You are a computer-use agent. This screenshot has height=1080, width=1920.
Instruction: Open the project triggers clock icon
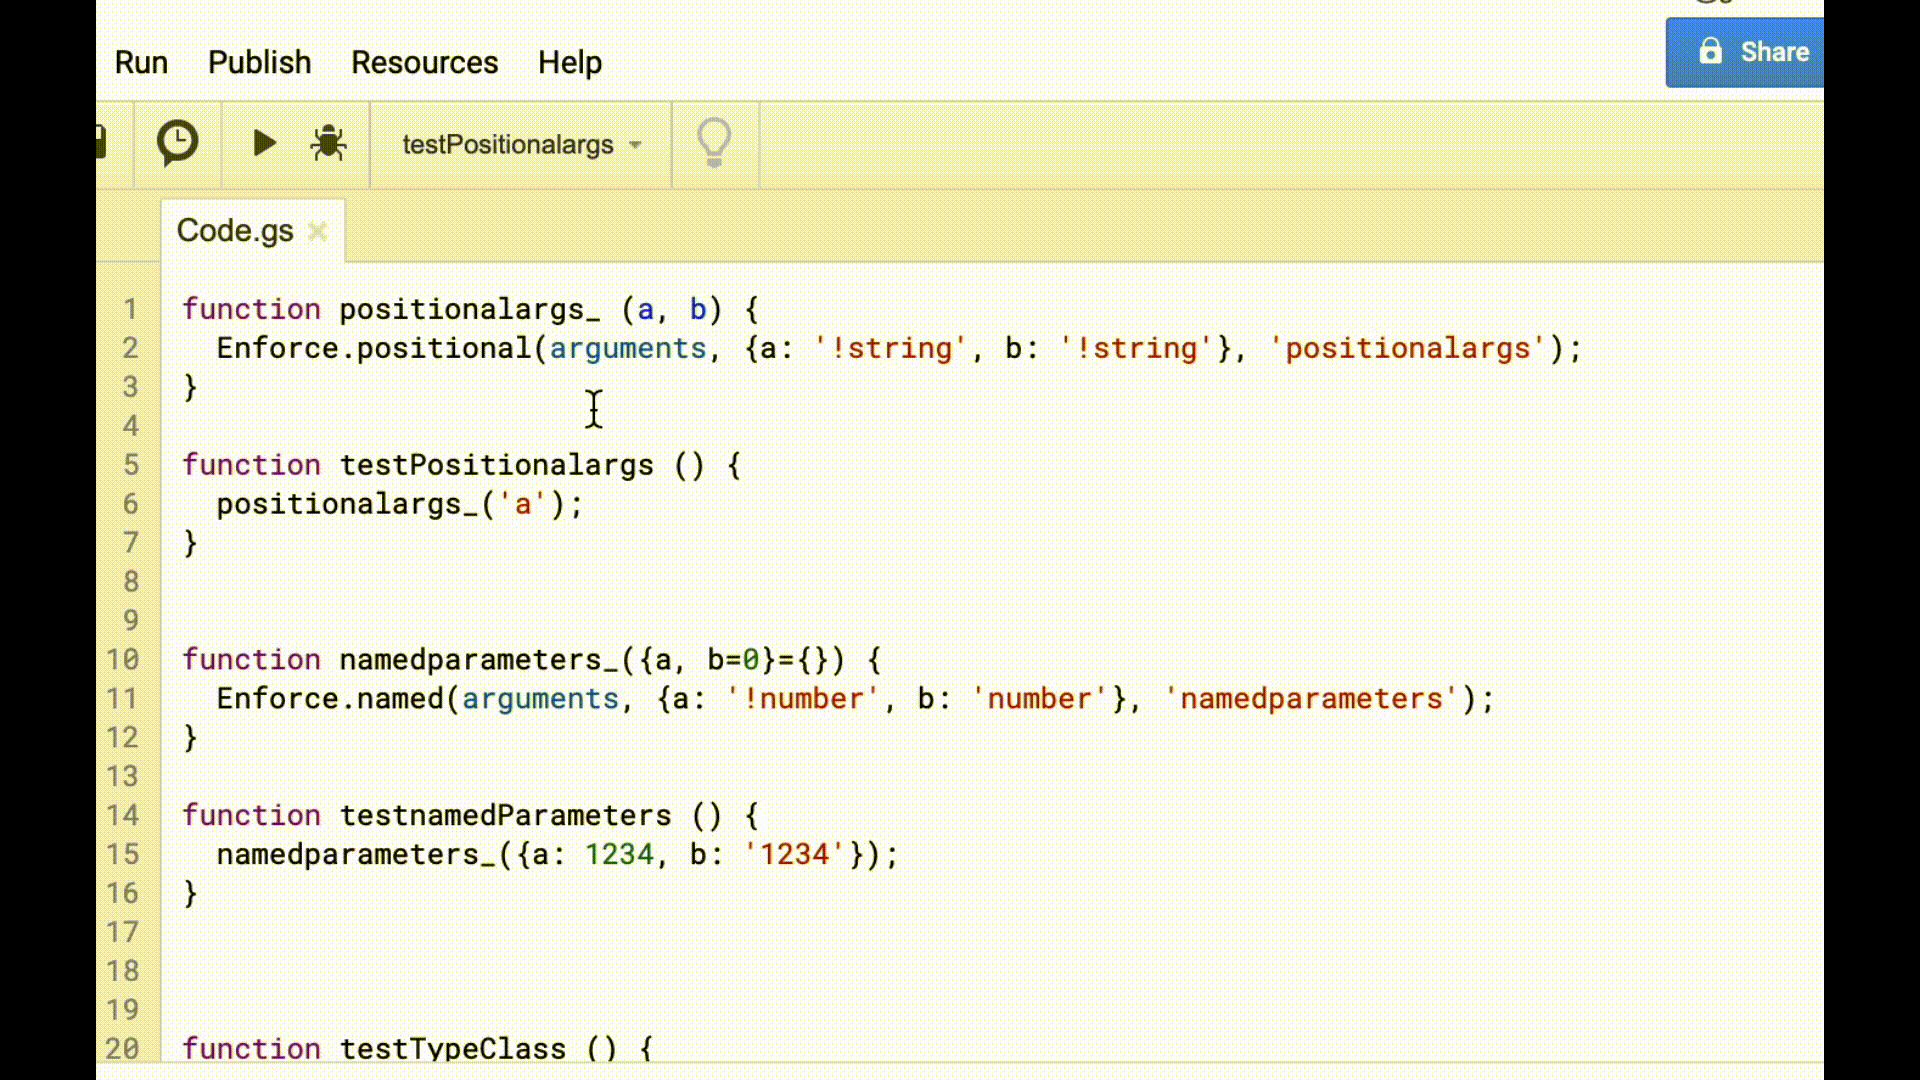tap(177, 144)
